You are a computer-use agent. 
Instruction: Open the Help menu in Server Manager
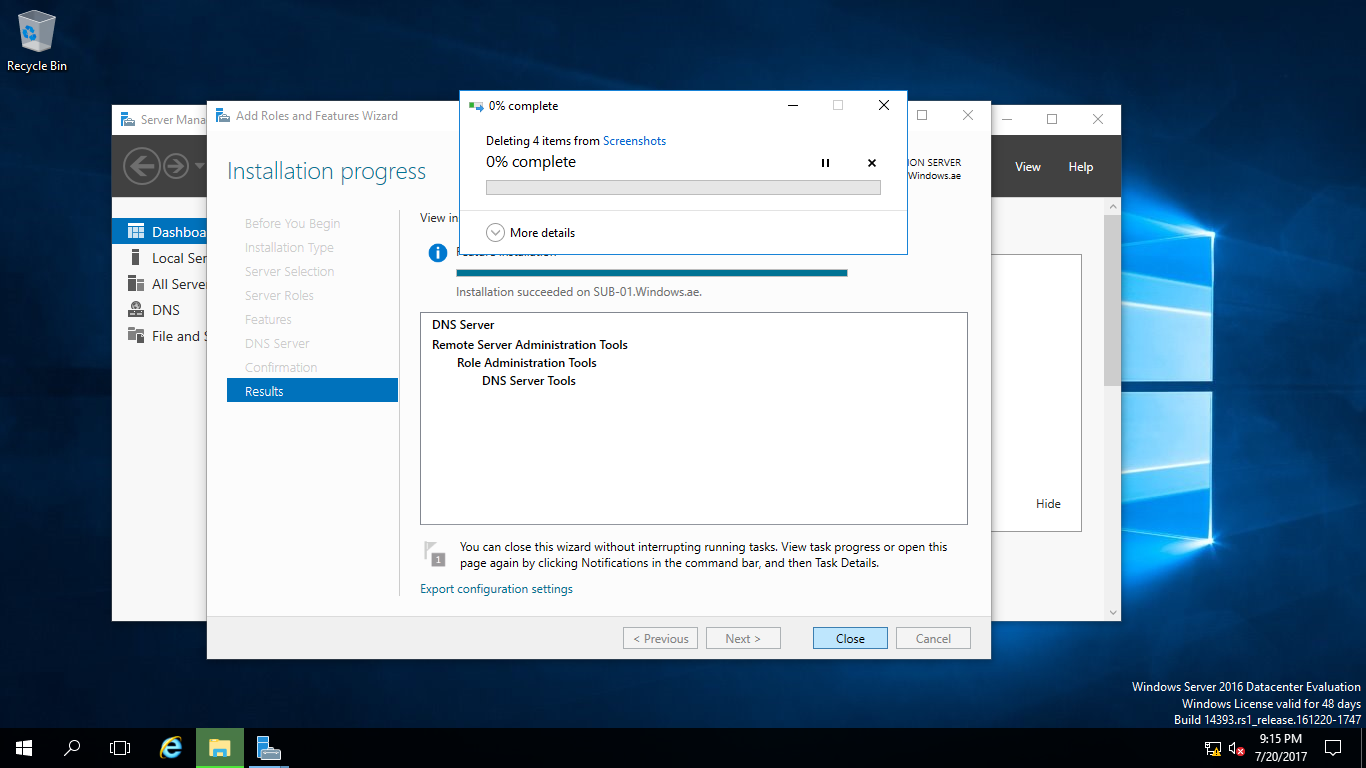click(1081, 167)
